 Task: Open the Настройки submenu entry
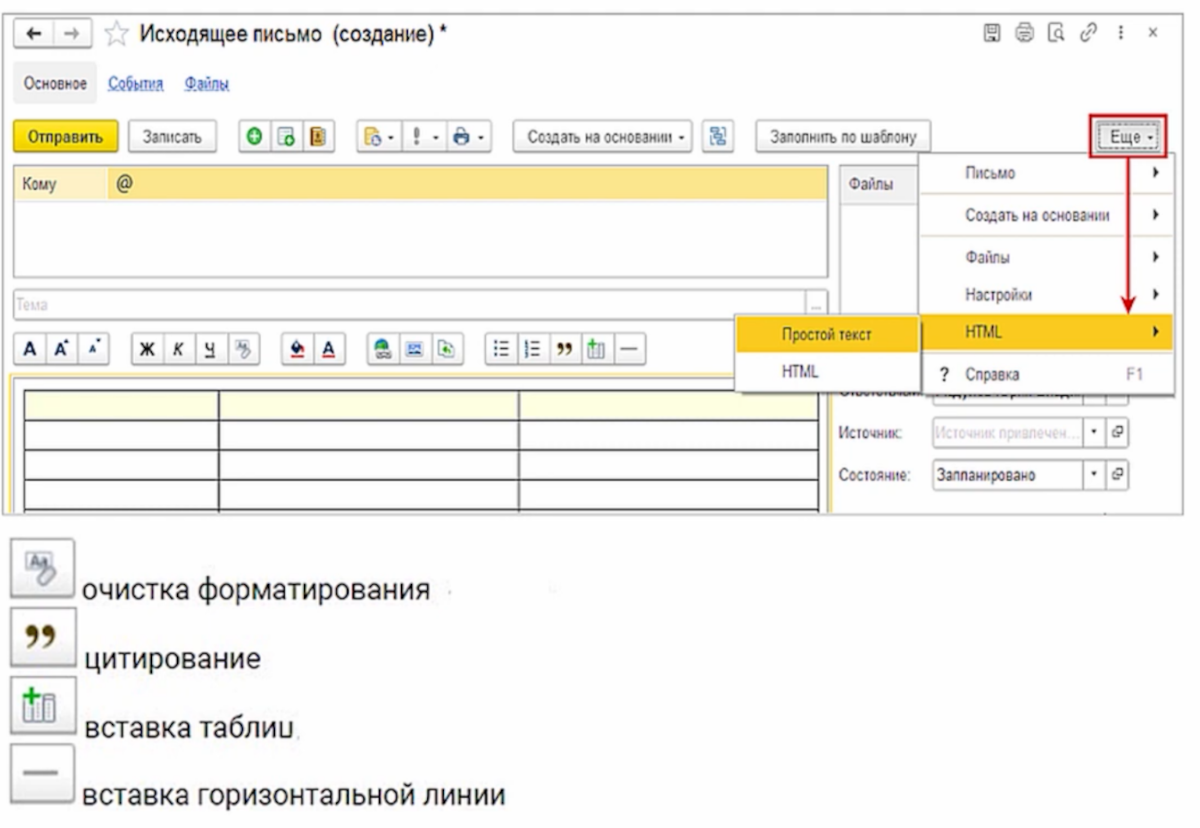coord(1045,295)
